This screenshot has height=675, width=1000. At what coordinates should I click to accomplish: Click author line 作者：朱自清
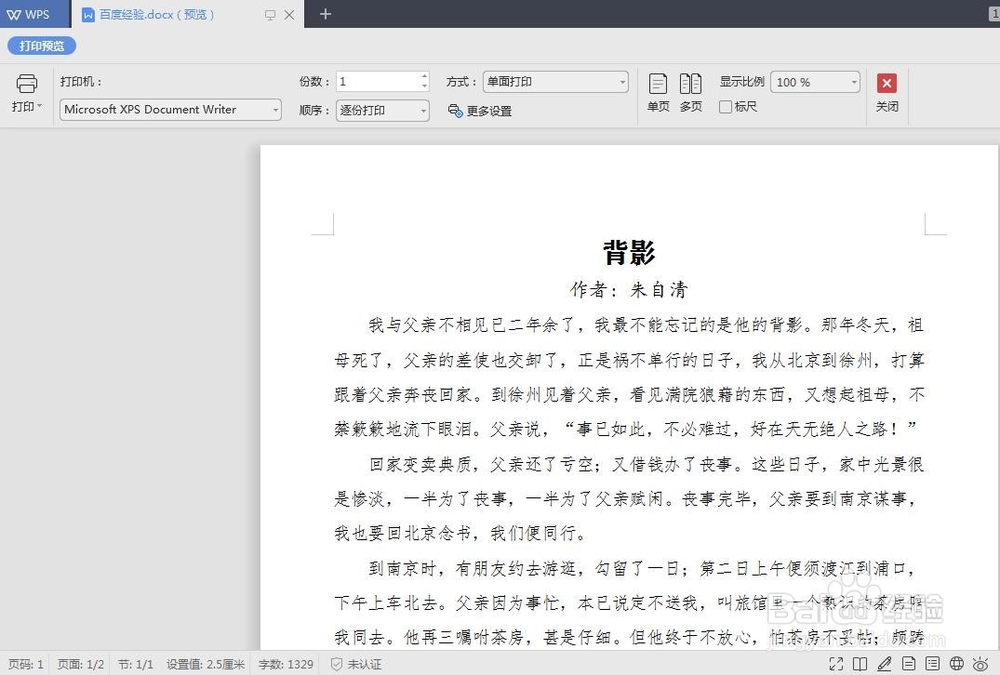coord(629,290)
